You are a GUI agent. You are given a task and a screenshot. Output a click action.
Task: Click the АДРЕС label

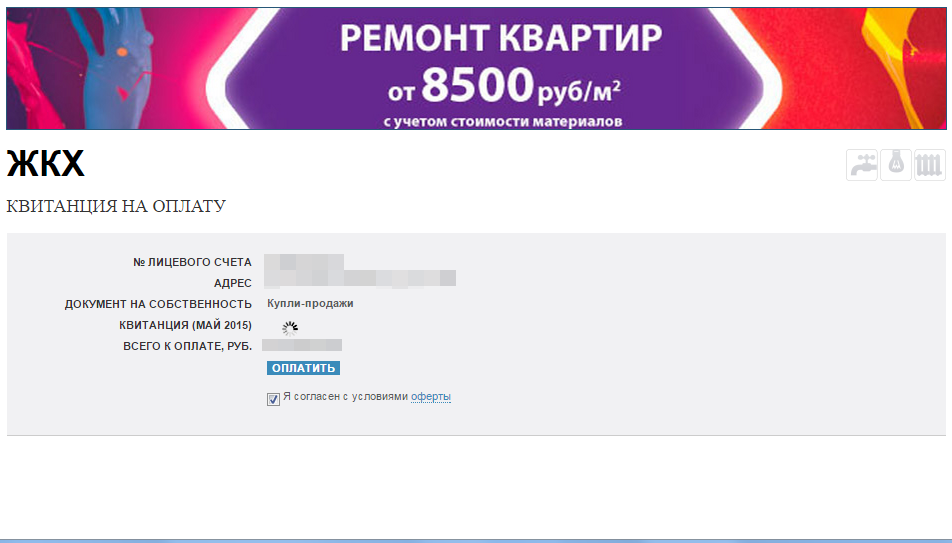(x=233, y=283)
